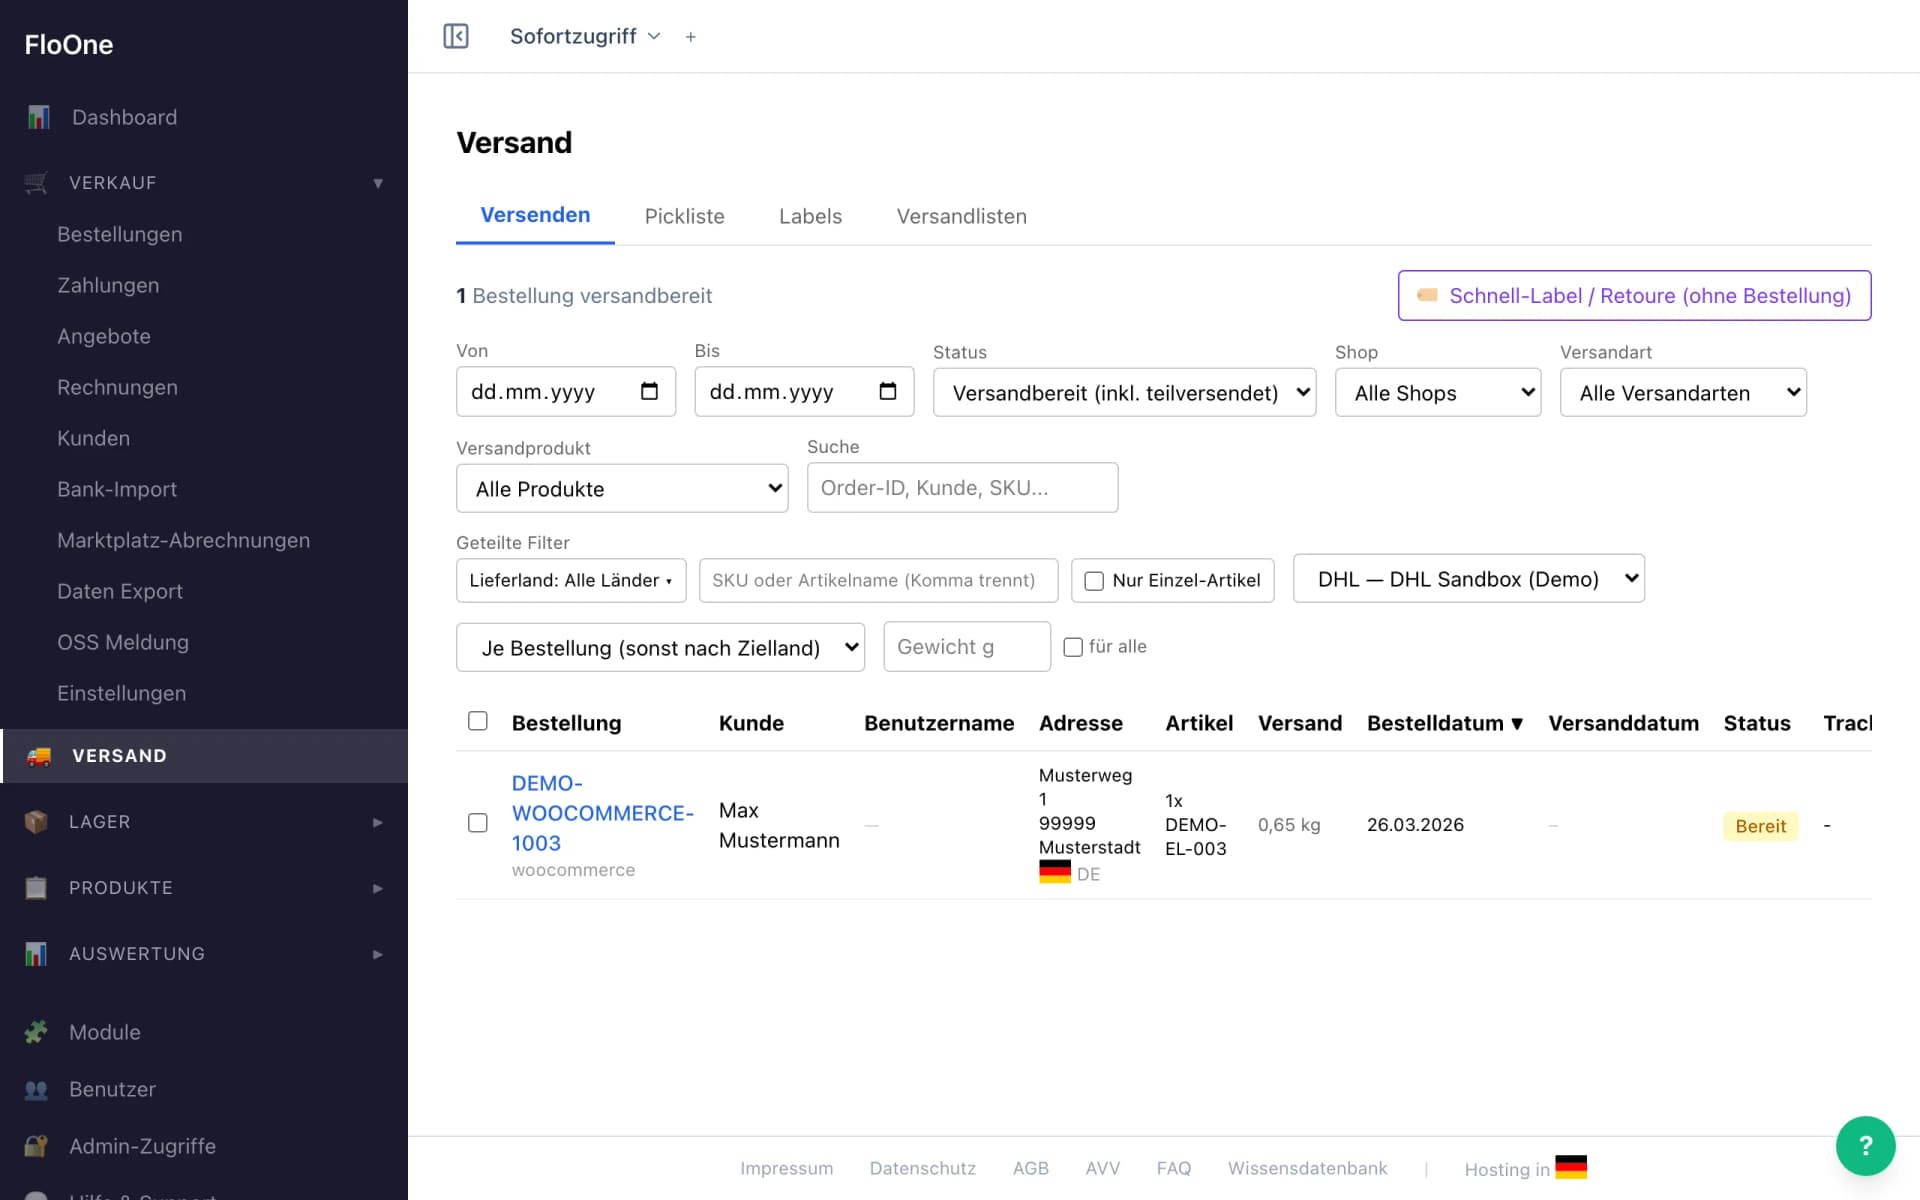Click the Module puzzle piece icon

(x=36, y=1032)
